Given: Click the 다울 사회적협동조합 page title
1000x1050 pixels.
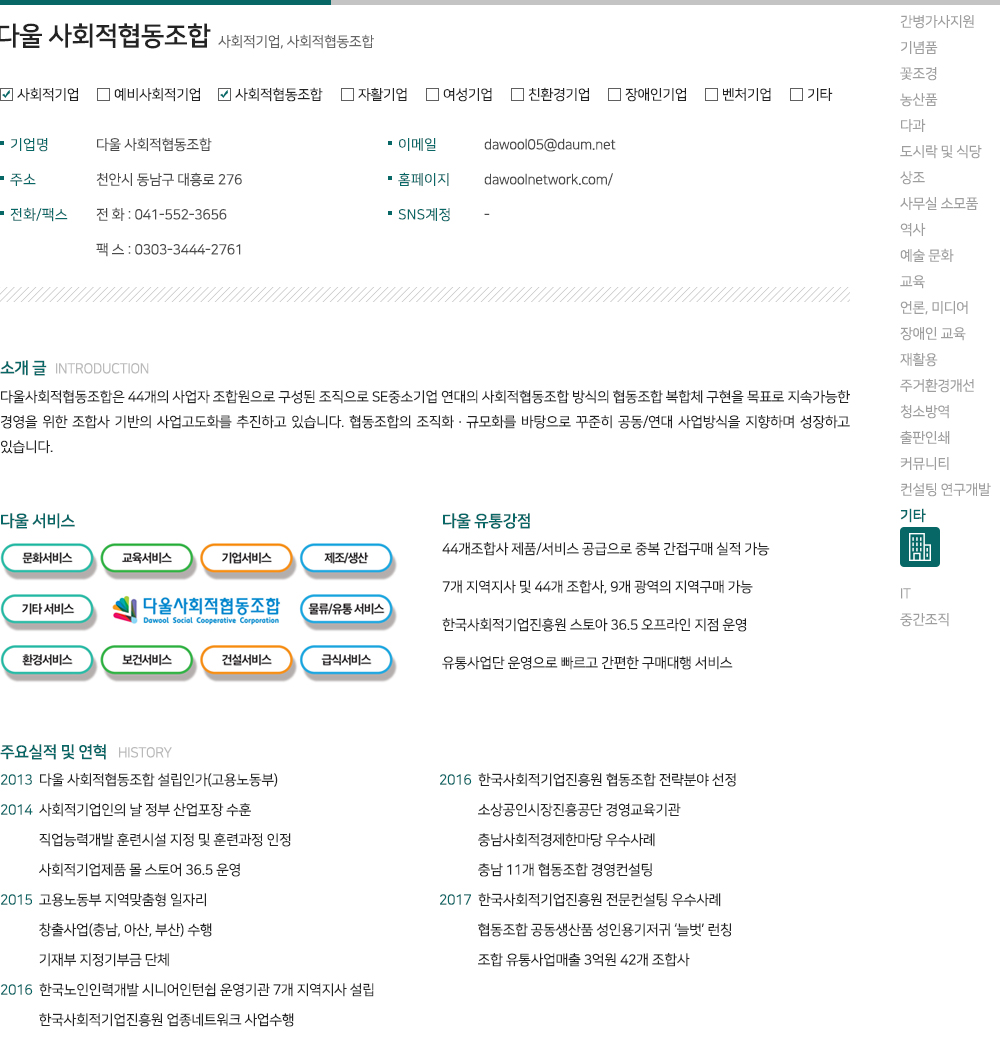Looking at the screenshot, I should pyautogui.click(x=104, y=36).
